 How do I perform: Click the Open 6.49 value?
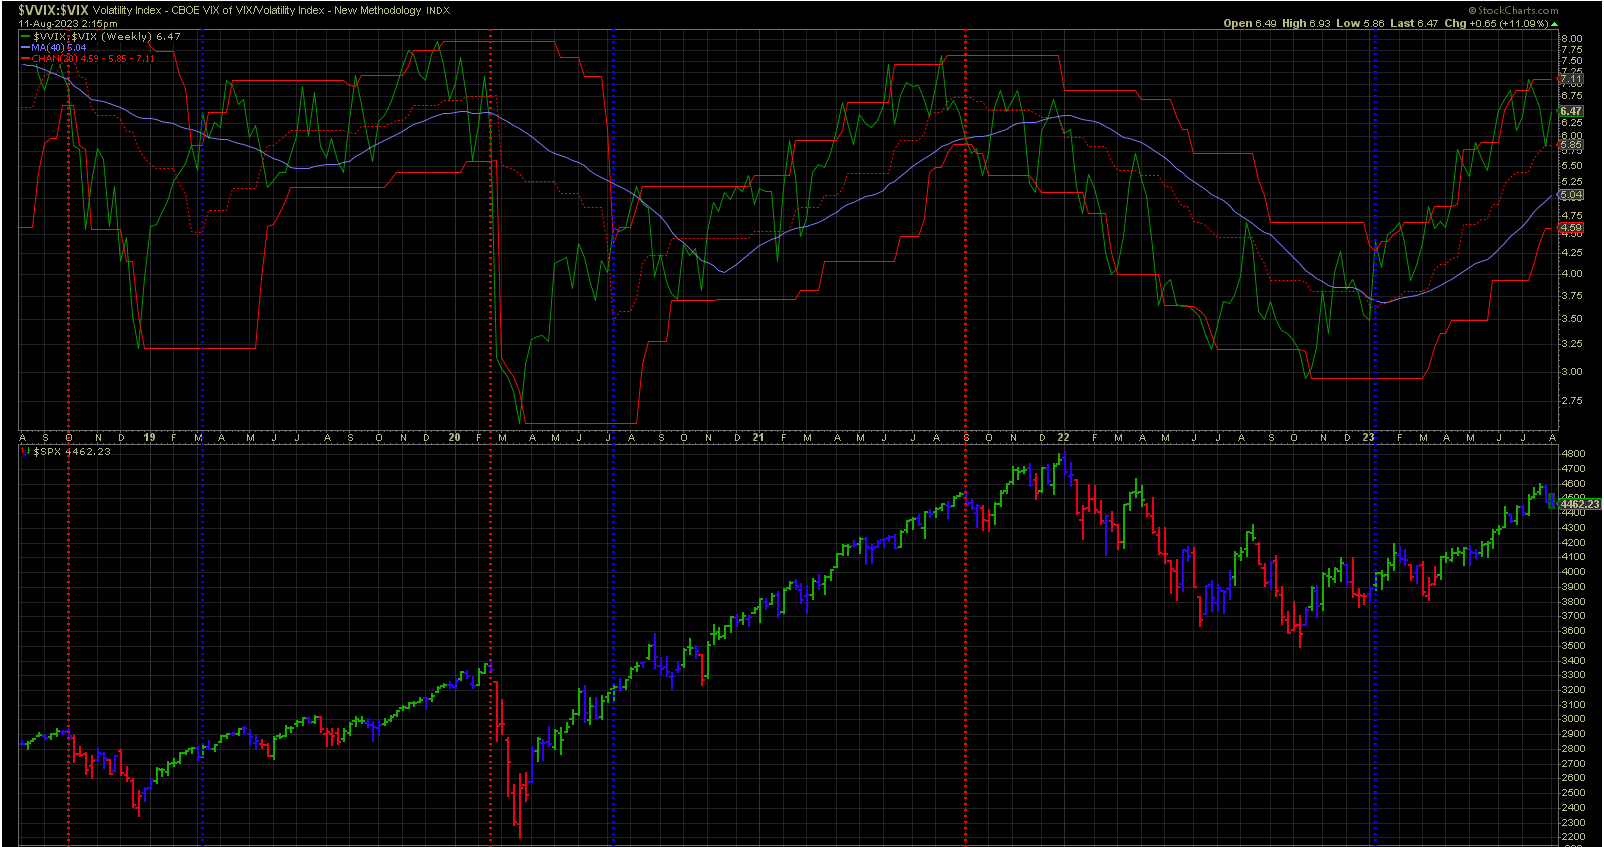1250,23
